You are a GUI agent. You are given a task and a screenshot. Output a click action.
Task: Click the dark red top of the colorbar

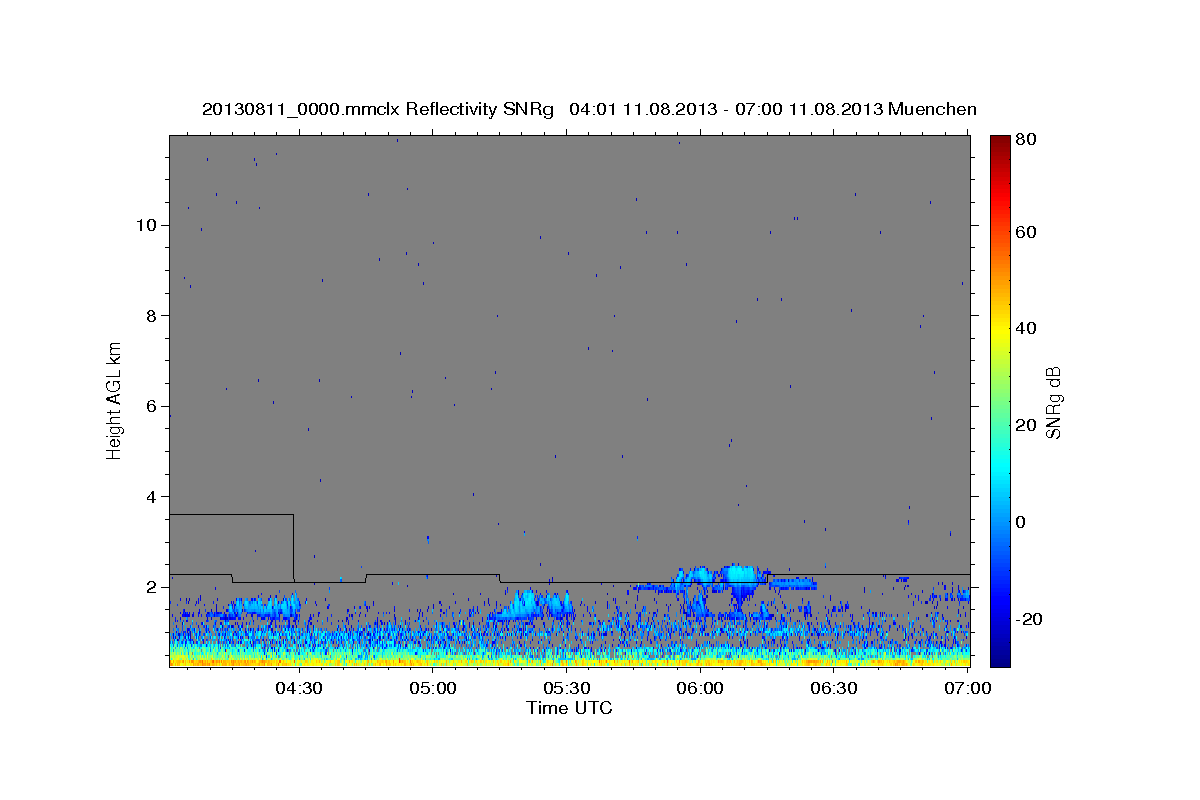pos(999,142)
